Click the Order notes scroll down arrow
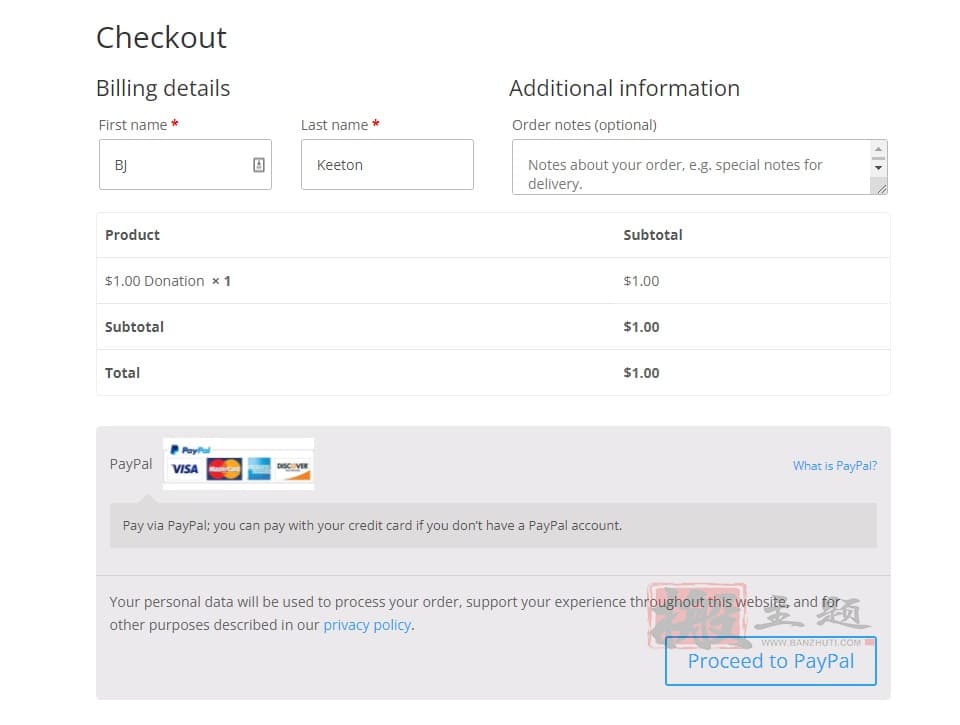This screenshot has height=725, width=960. (x=879, y=168)
